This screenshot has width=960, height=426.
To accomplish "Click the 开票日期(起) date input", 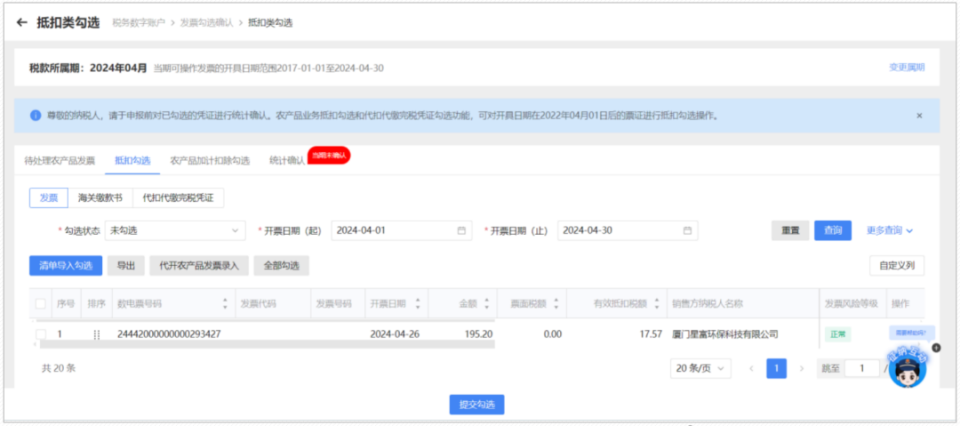I will point(402,231).
